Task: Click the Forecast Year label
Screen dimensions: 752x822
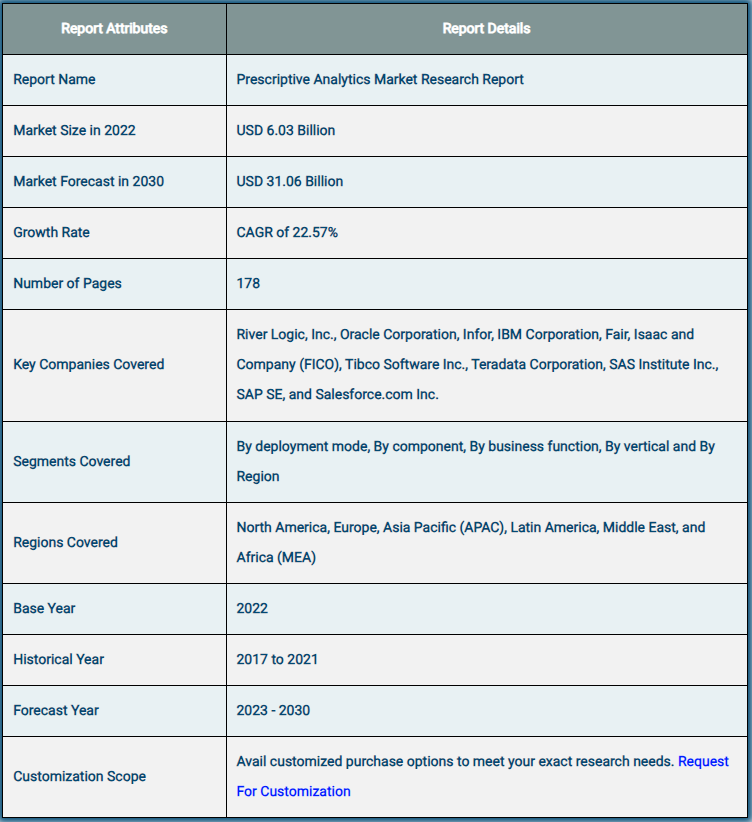Action: click(56, 710)
